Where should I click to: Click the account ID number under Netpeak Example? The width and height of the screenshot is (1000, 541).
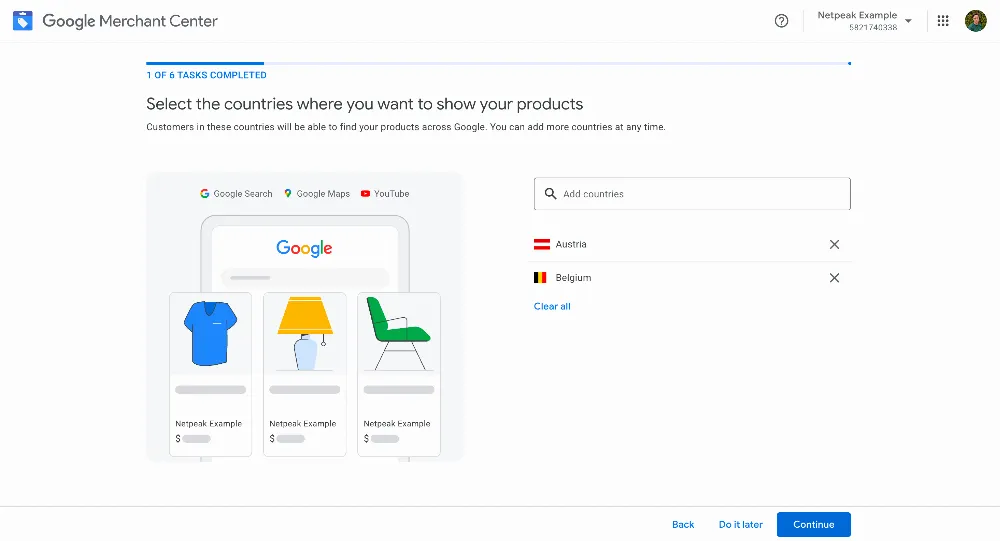pyautogui.click(x=872, y=27)
